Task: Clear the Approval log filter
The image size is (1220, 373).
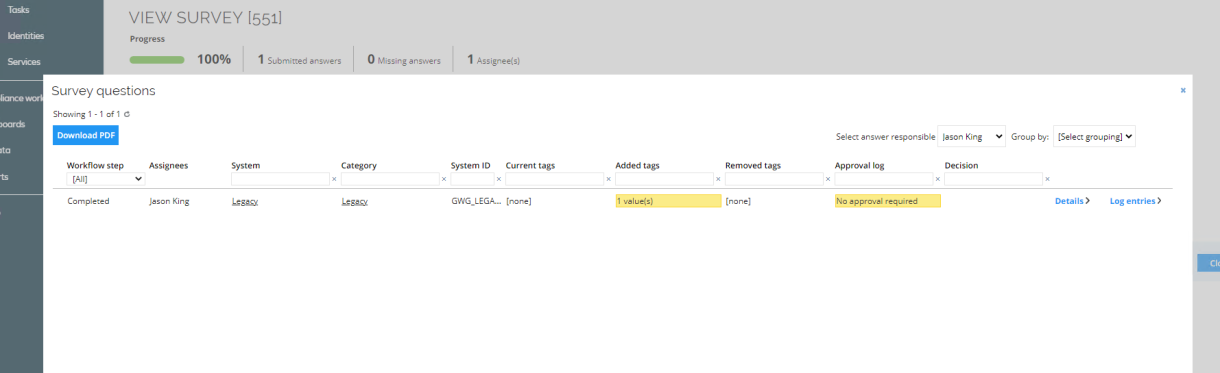Action: coord(938,179)
